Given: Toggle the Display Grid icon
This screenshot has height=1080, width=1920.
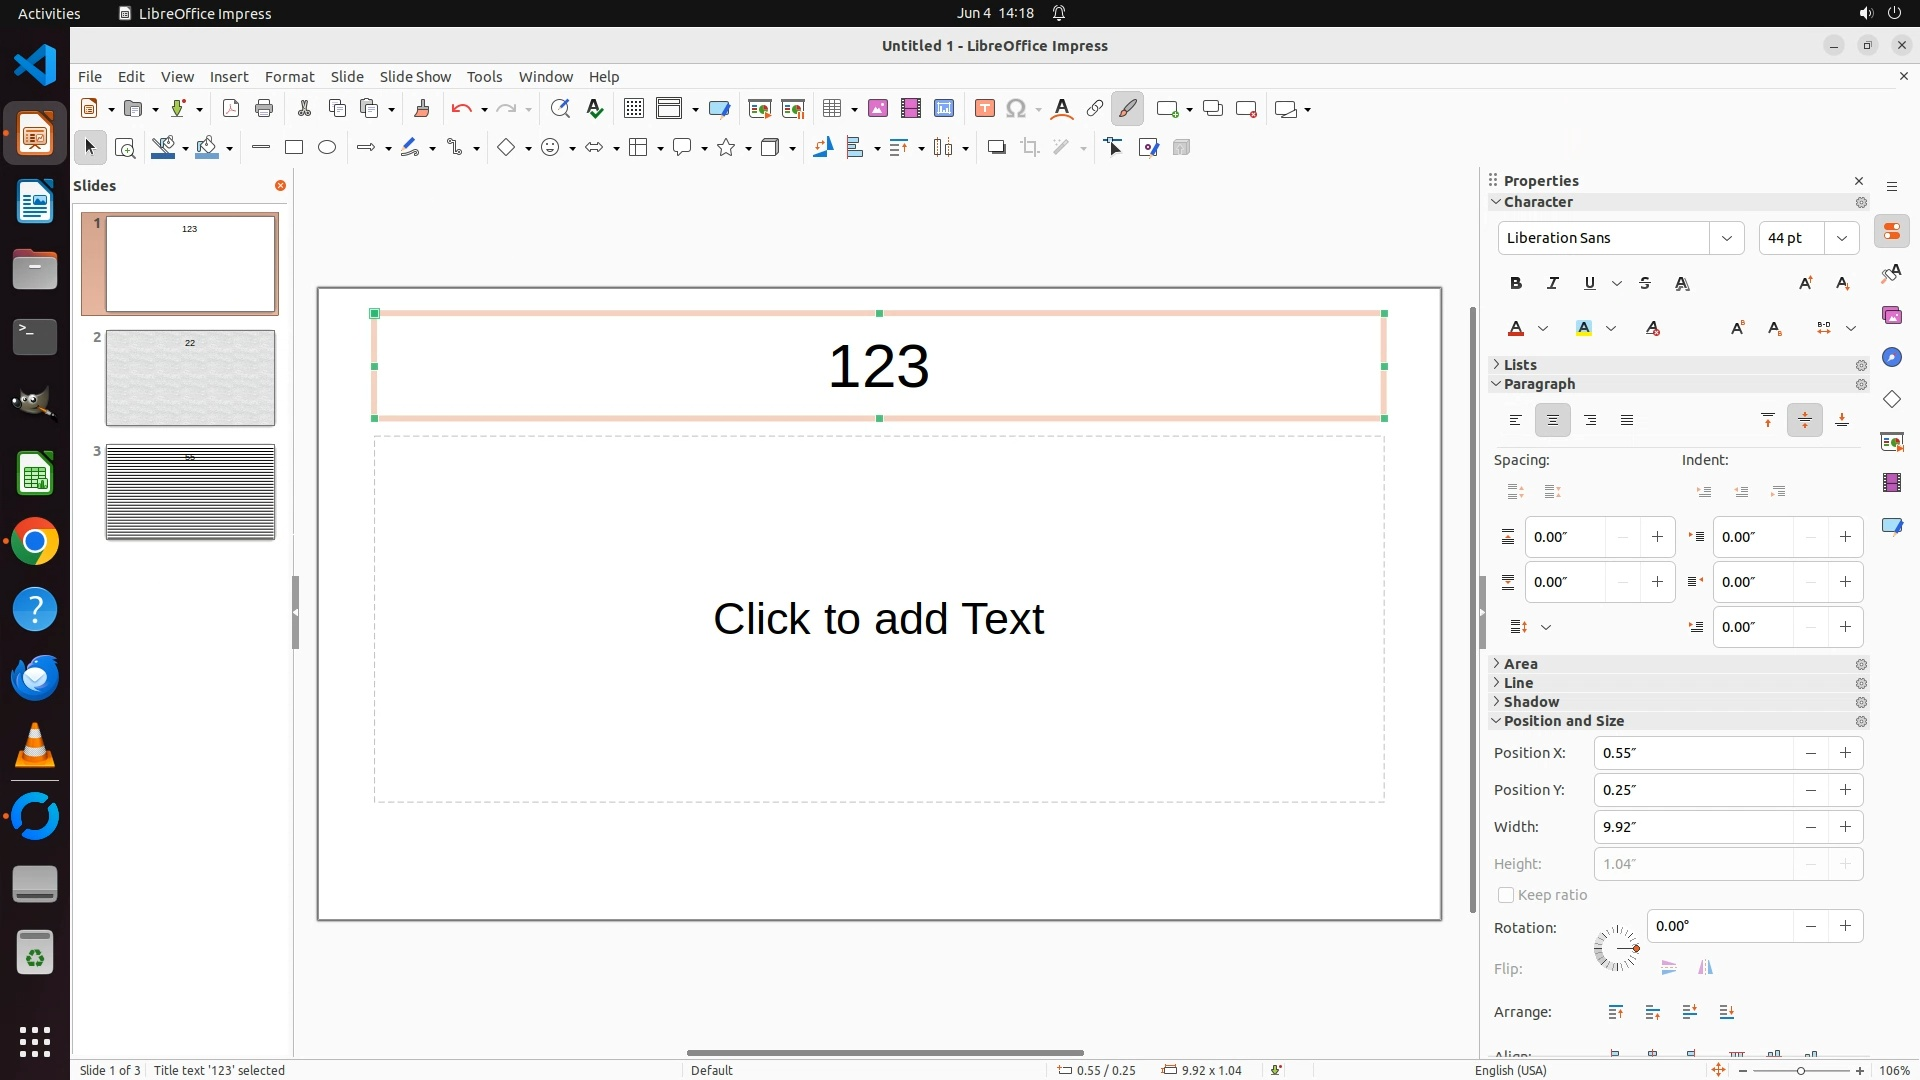Looking at the screenshot, I should coord(634,109).
